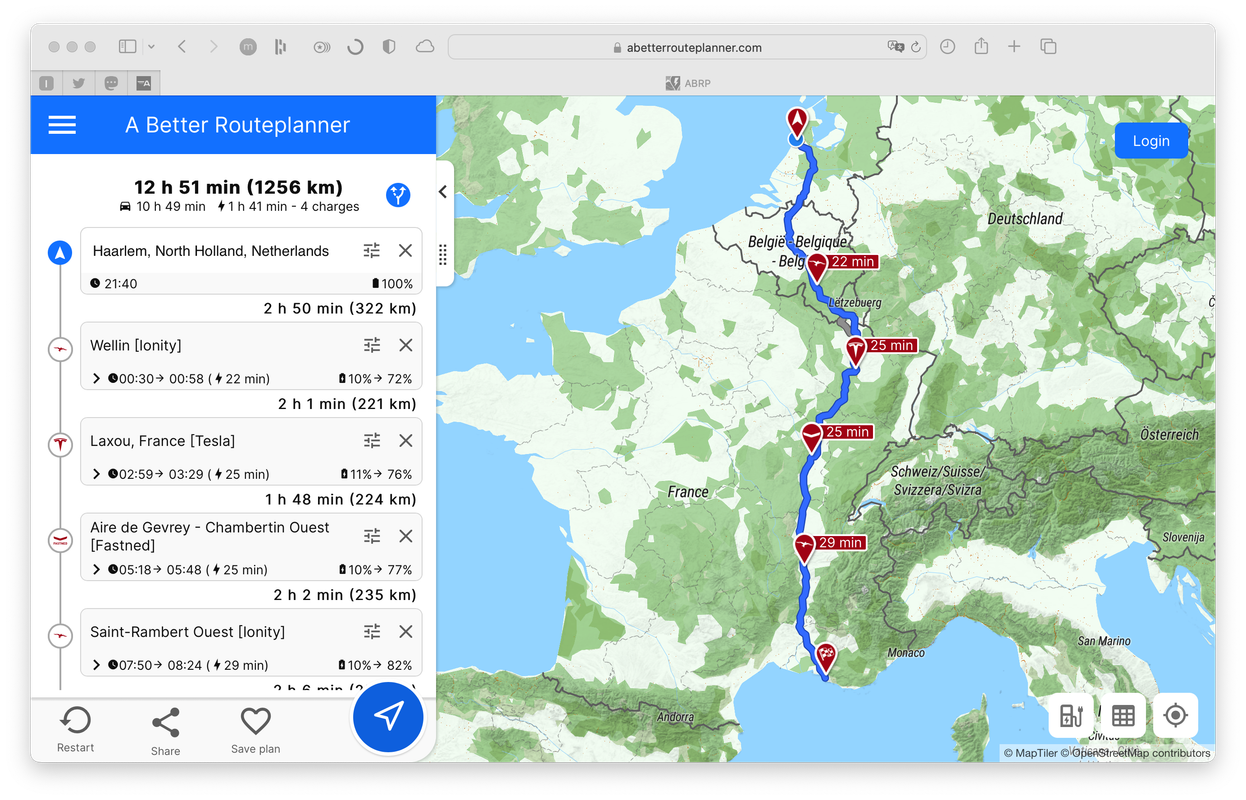Click the OpenStreetMap contributors attribution link

click(x=1141, y=753)
